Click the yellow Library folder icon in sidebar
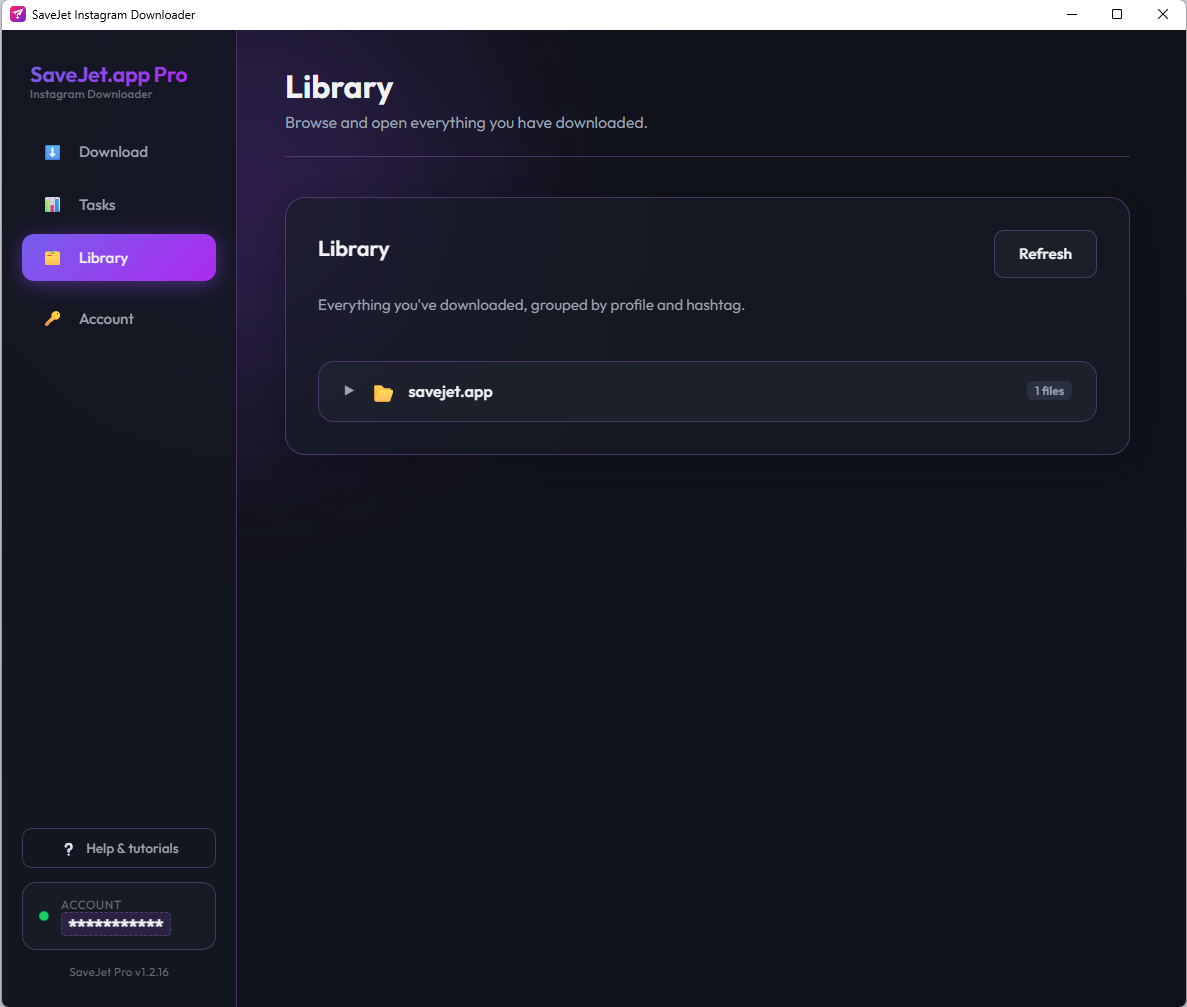 point(52,258)
